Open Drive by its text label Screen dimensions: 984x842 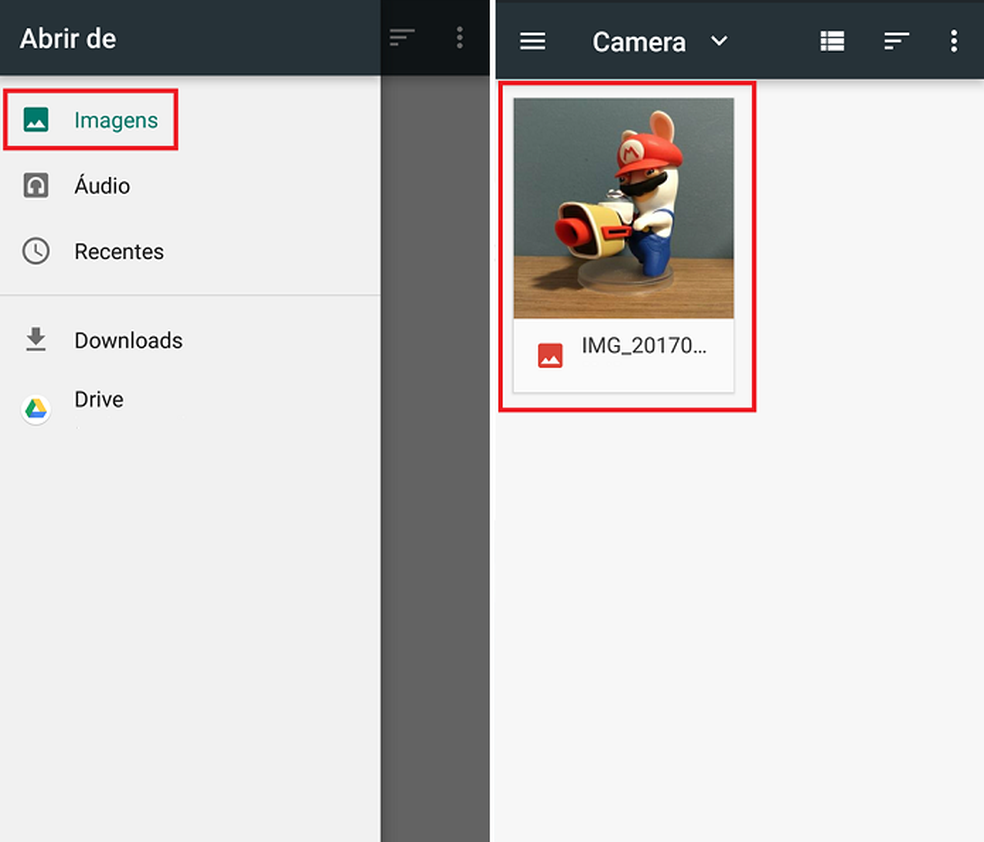coord(99,400)
